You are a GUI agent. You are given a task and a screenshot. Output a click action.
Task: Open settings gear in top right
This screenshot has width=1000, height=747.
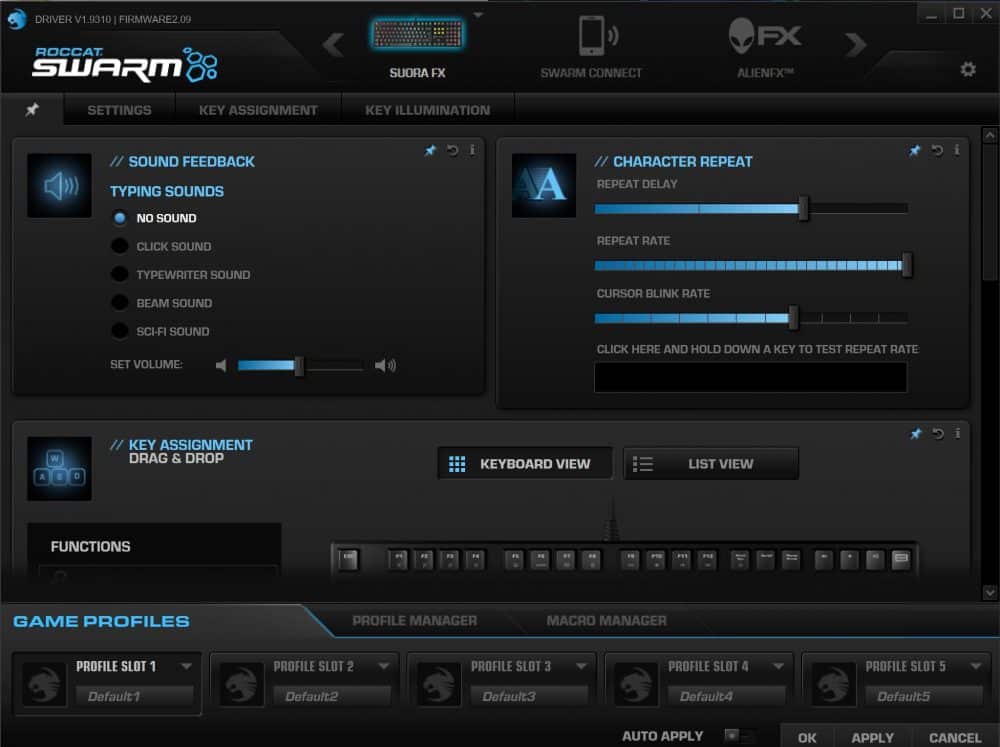(967, 69)
